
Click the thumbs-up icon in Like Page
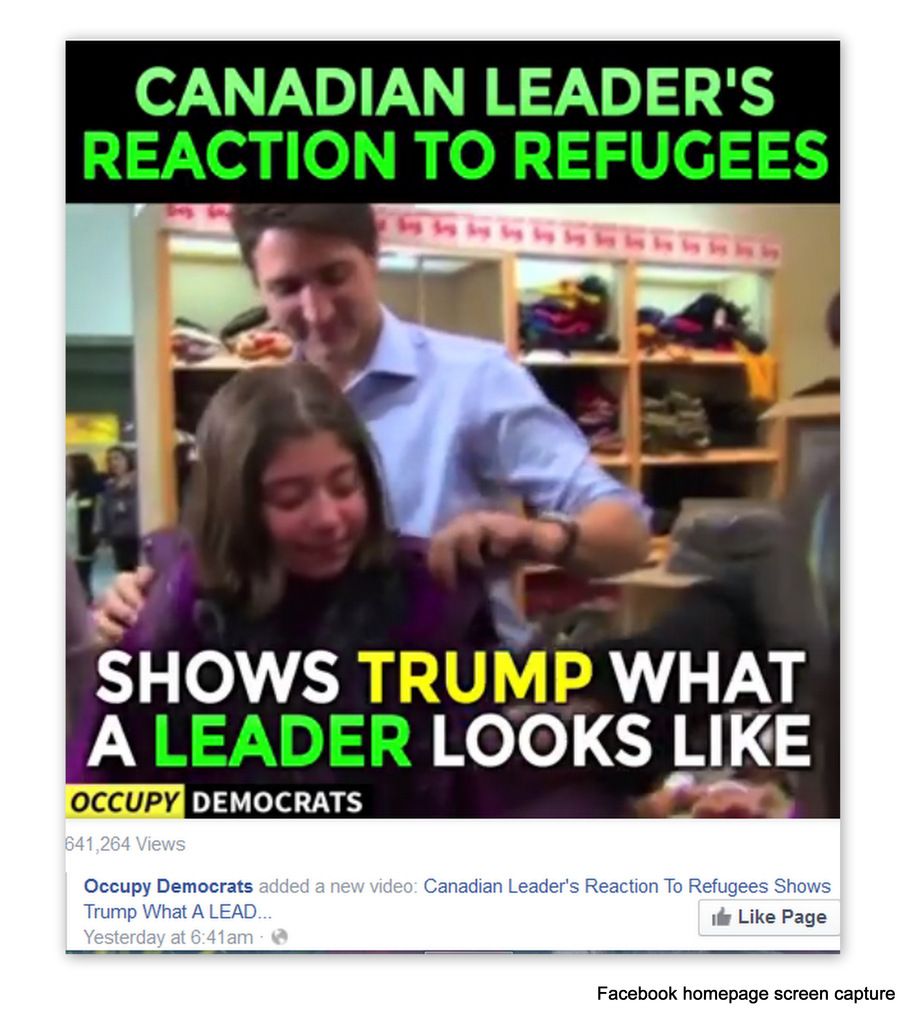pyautogui.click(x=721, y=917)
